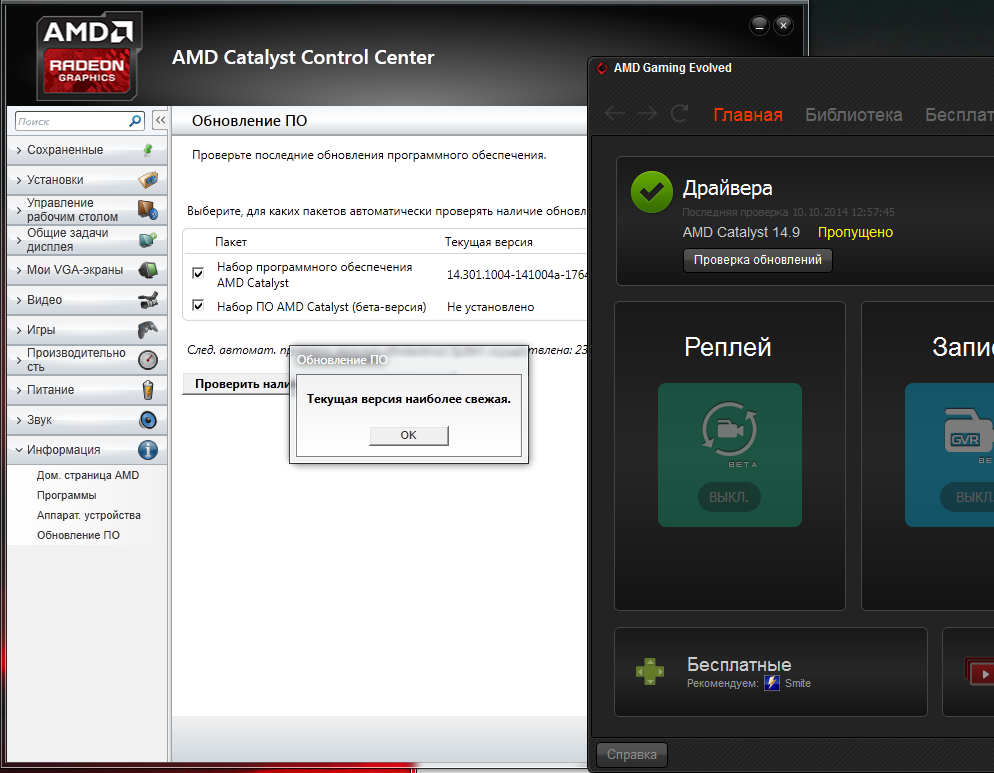Screen dimensions: 994x773
Task: Close the Catalyst Control Center window
Action: pos(784,26)
